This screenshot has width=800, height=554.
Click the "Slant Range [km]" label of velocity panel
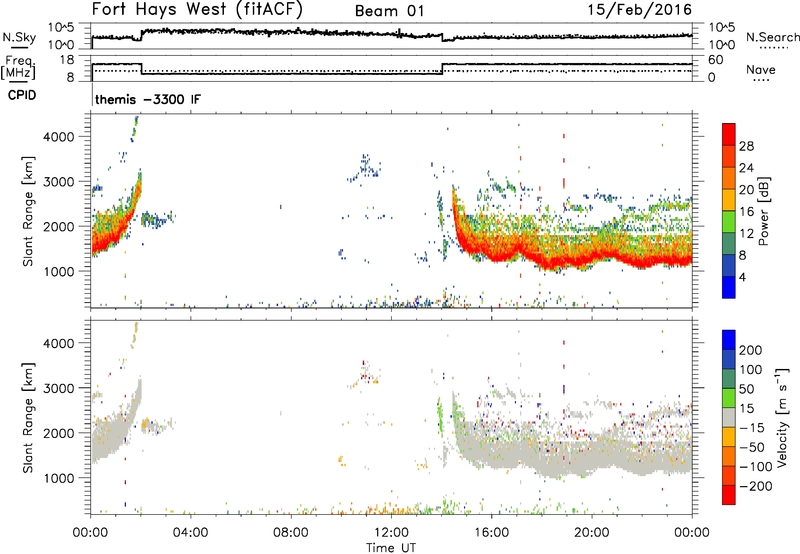[28, 418]
